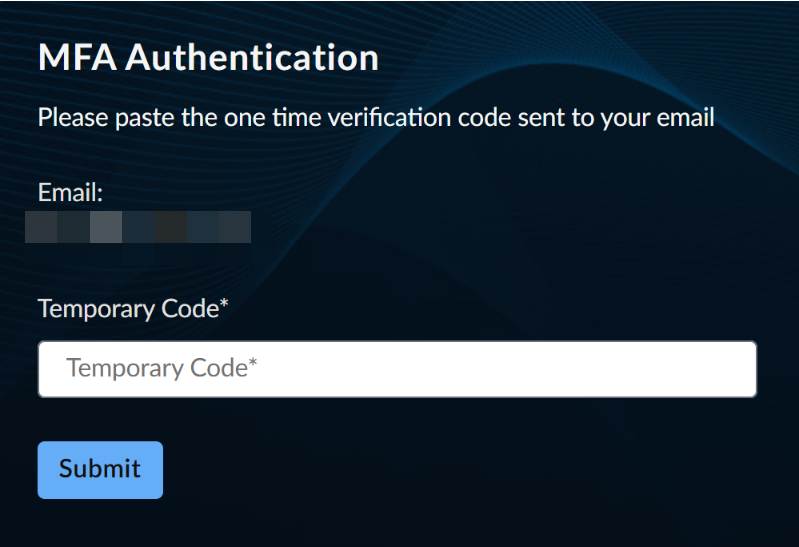Click the blurred email address value

coord(138,227)
